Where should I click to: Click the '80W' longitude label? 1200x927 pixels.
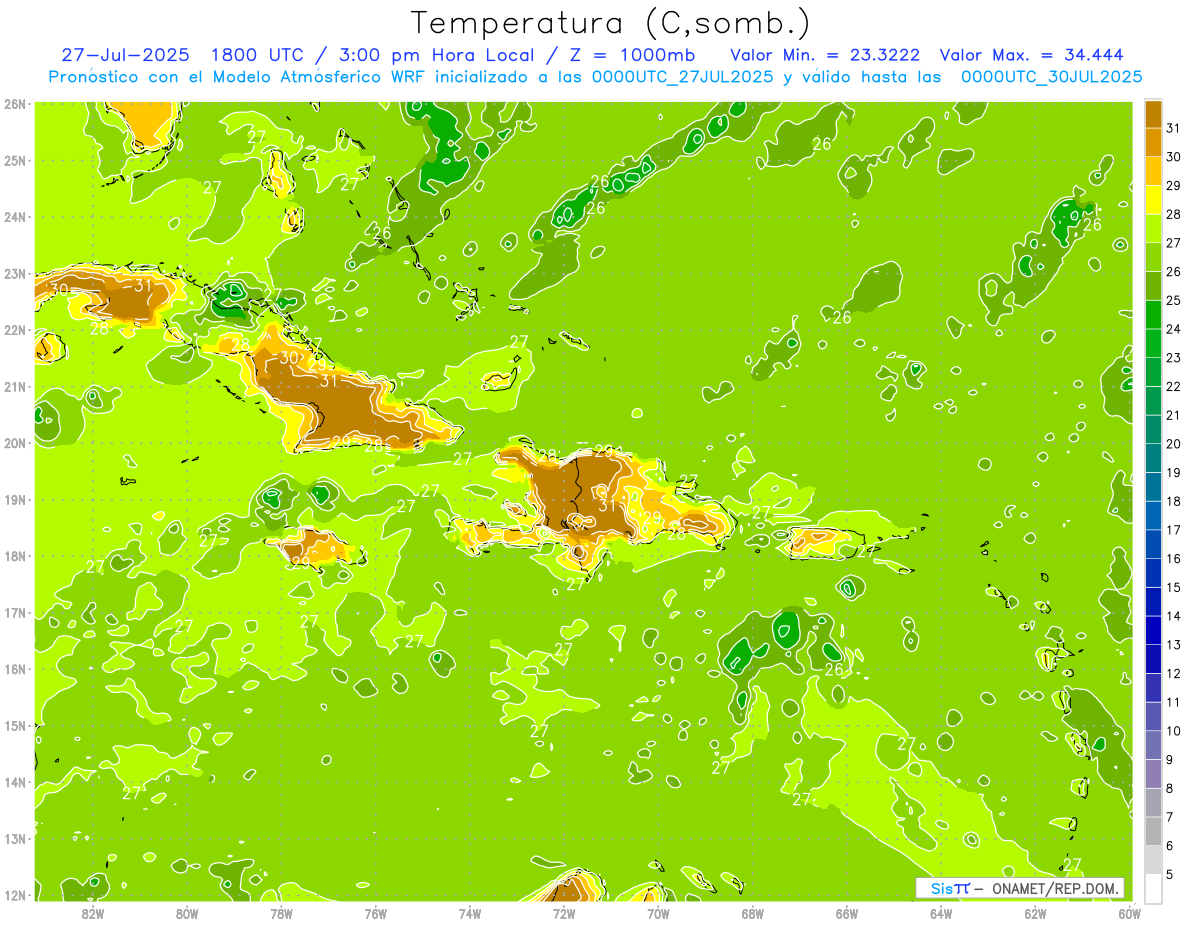coord(187,913)
